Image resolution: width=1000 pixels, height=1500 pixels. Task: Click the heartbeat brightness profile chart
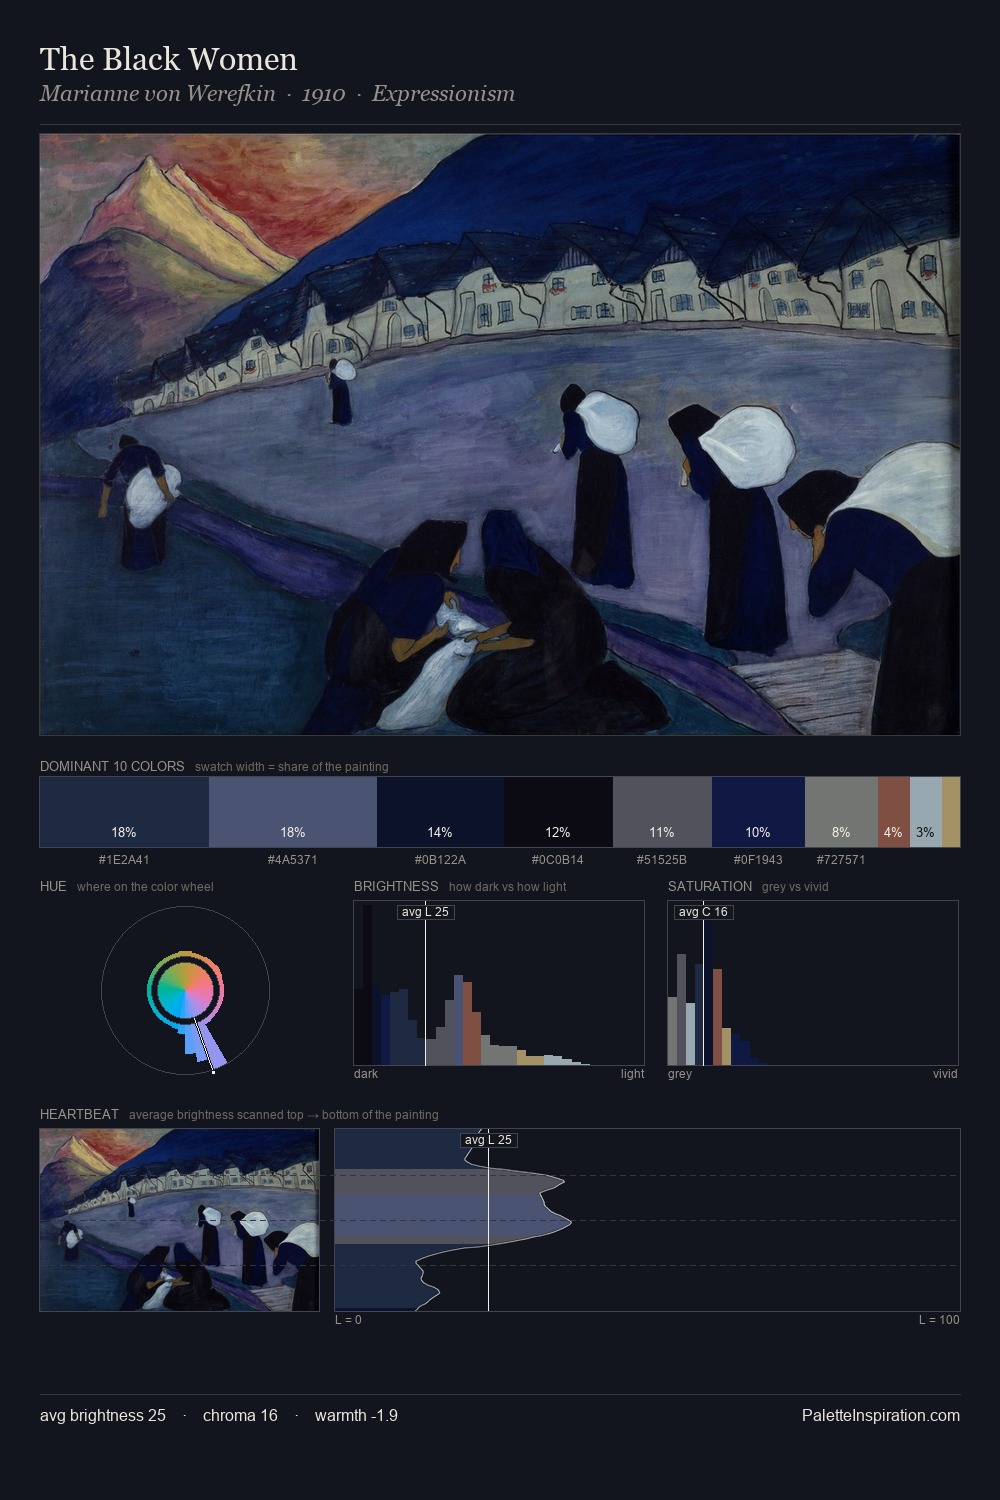coord(647,1220)
